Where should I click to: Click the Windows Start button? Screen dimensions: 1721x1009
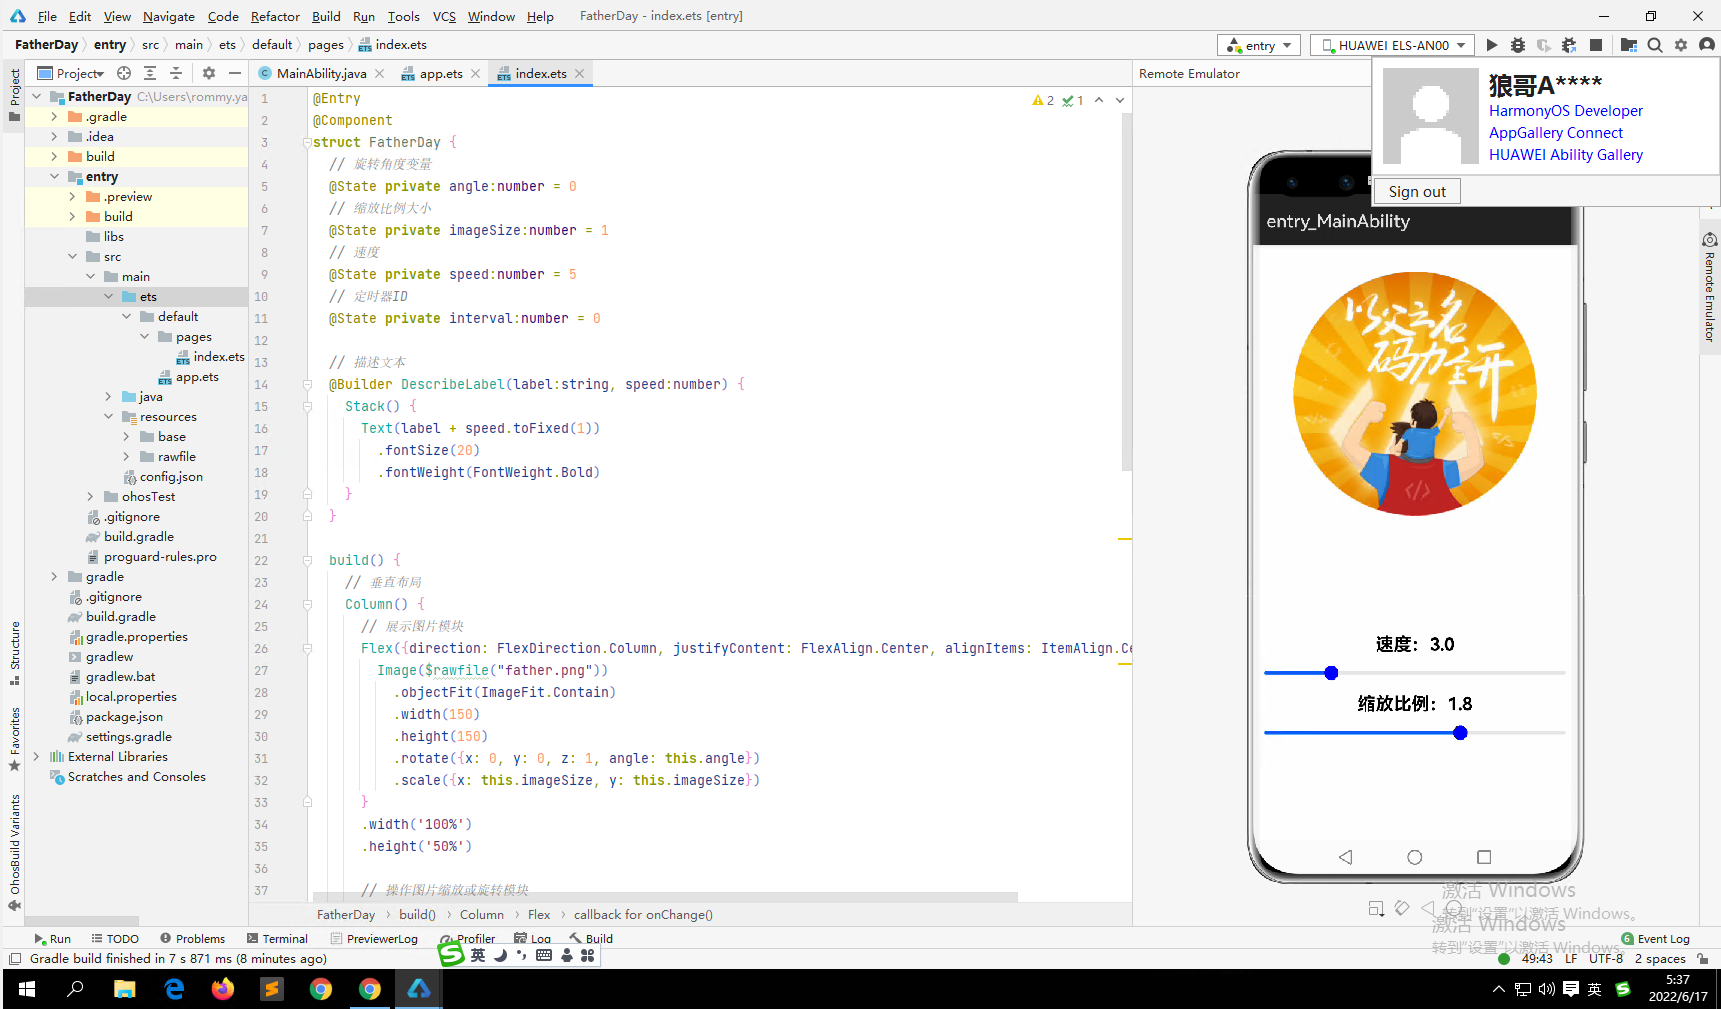[27, 989]
